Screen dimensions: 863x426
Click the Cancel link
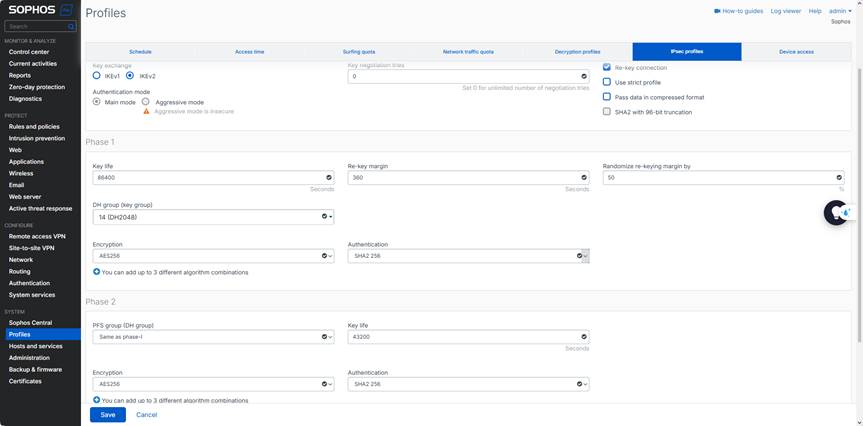146,414
